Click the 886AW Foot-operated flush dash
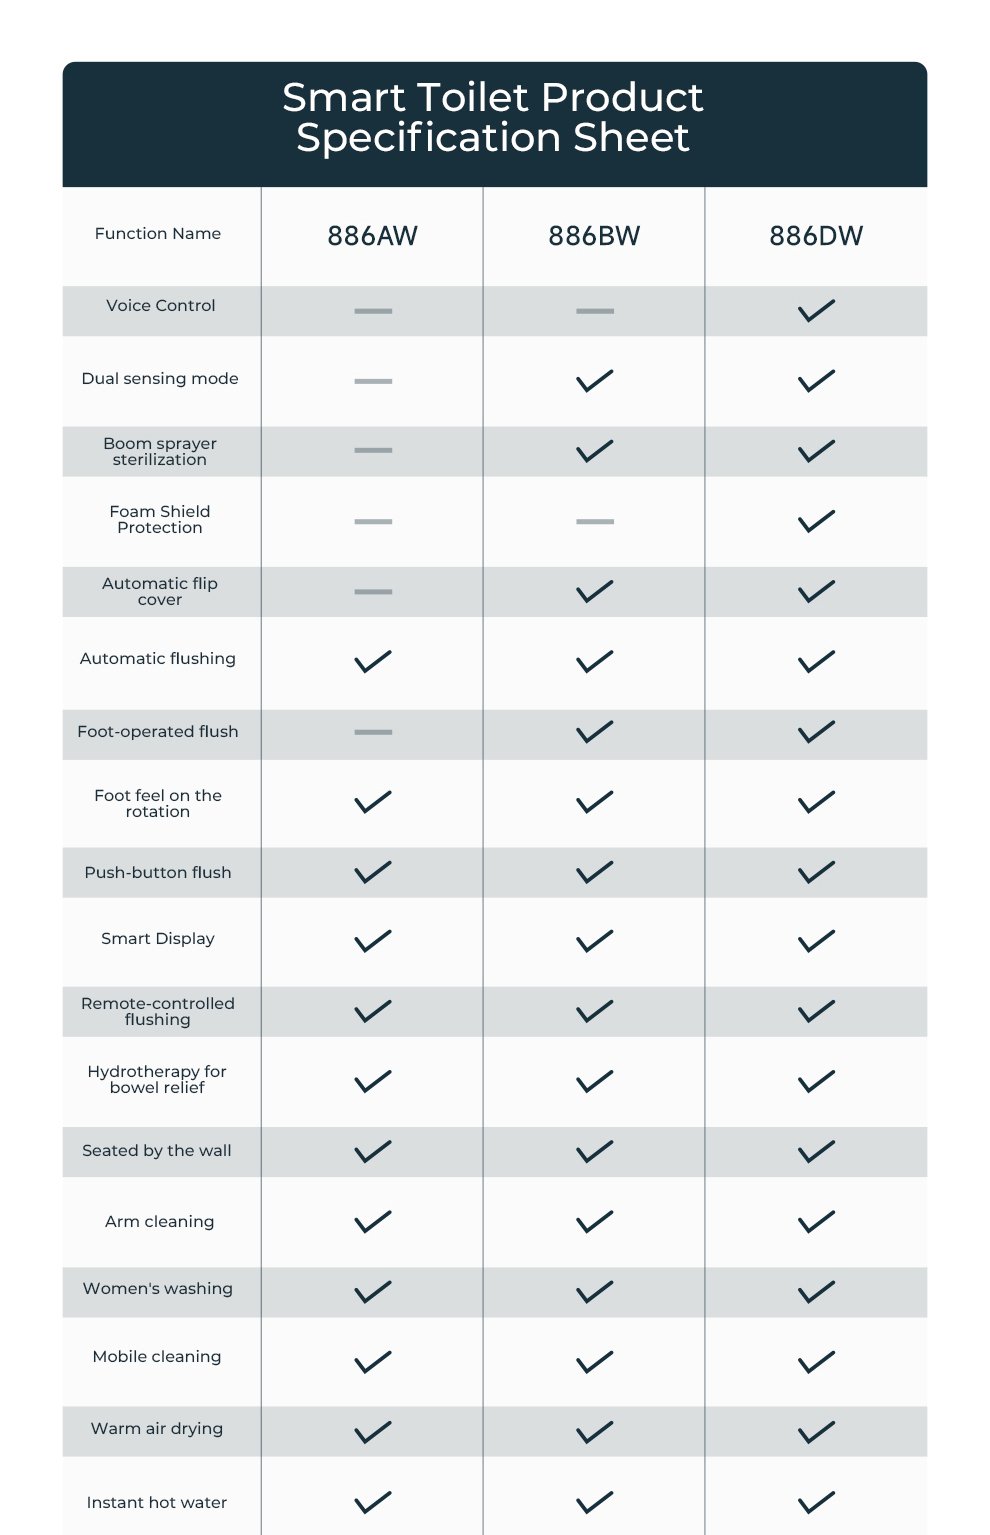This screenshot has height=1535, width=990. (x=373, y=732)
